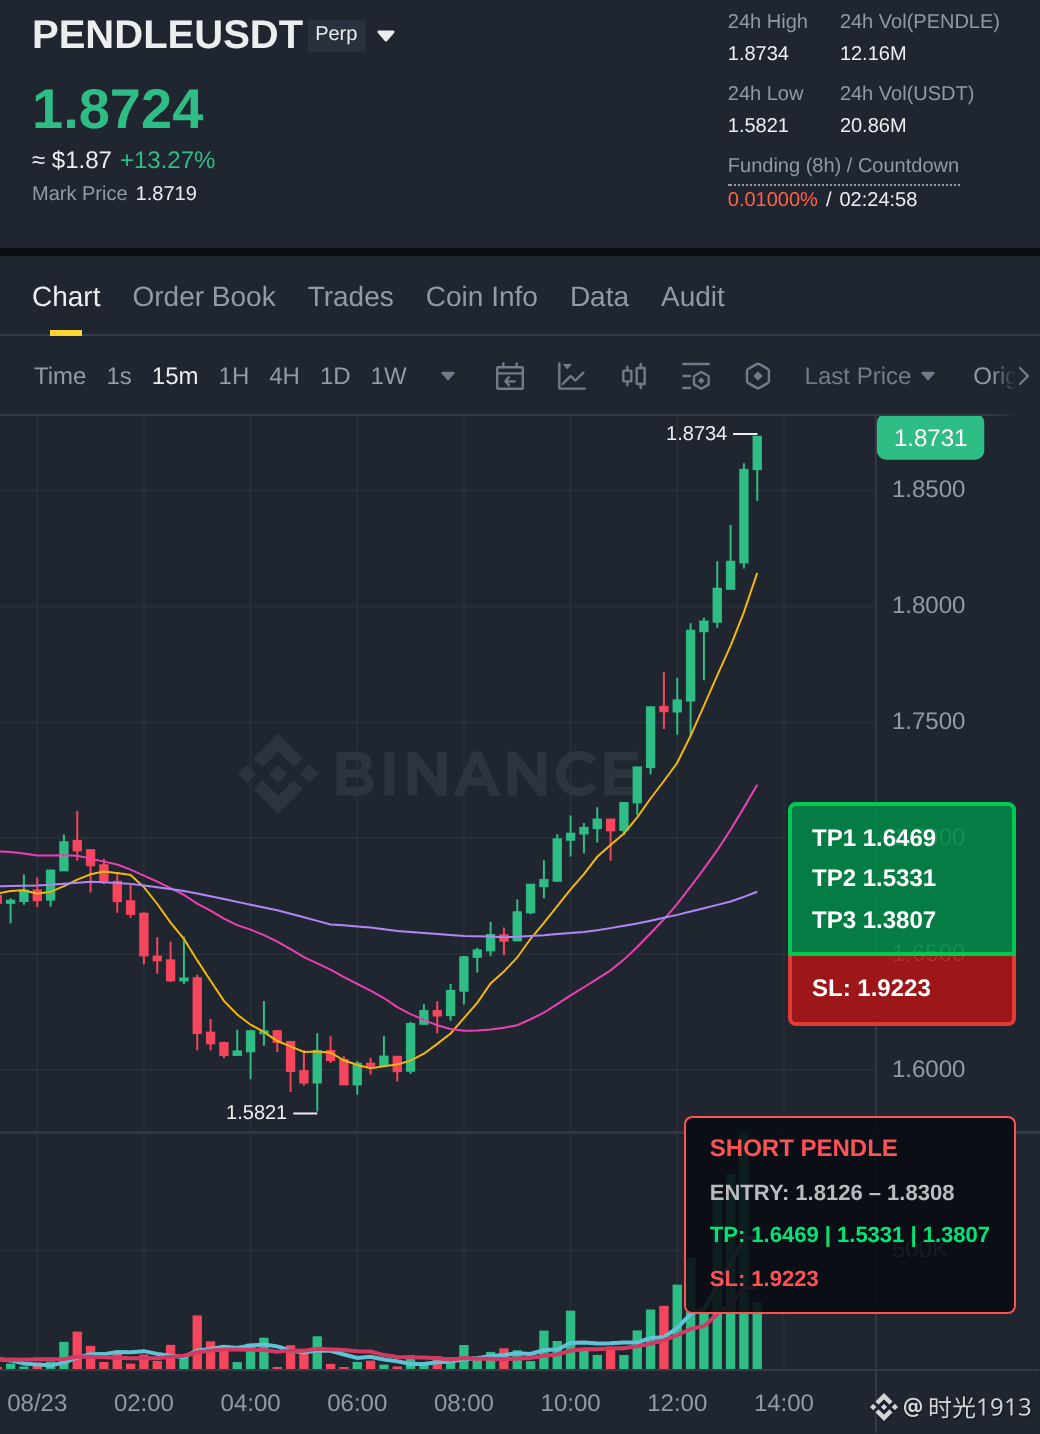The height and width of the screenshot is (1434, 1040).
Task: Select the 1D interval
Action: point(335,376)
